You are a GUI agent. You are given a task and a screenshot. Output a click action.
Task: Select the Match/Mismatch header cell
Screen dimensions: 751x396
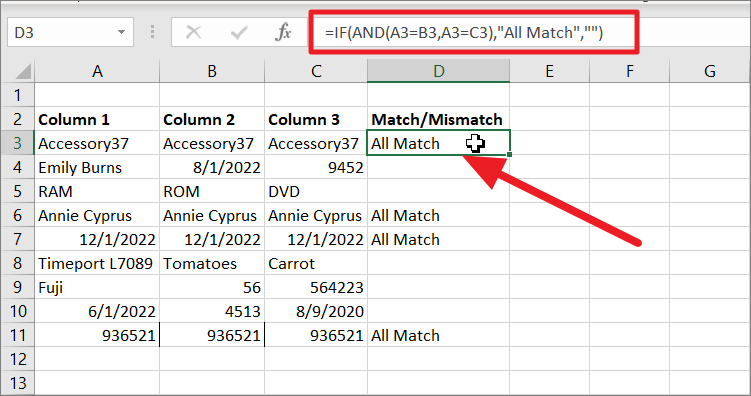tap(438, 119)
